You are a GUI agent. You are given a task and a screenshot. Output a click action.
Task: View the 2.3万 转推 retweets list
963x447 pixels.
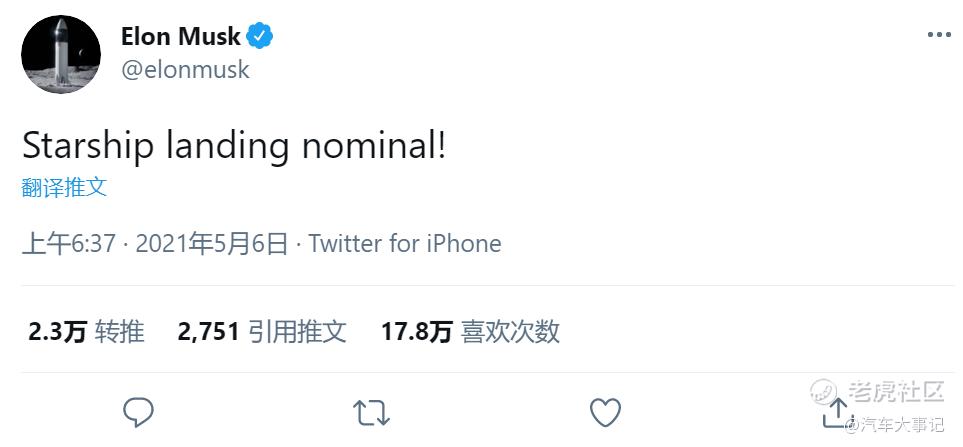click(x=86, y=332)
